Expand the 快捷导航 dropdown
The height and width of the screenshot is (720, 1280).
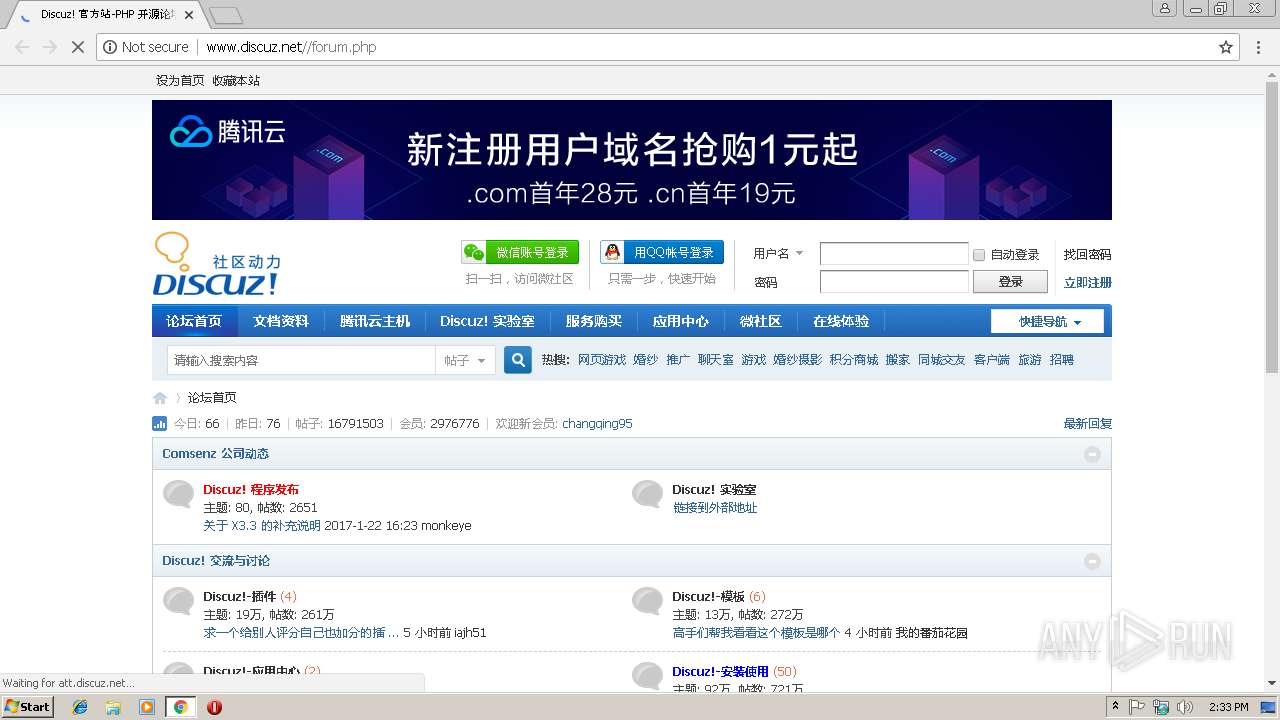1048,321
